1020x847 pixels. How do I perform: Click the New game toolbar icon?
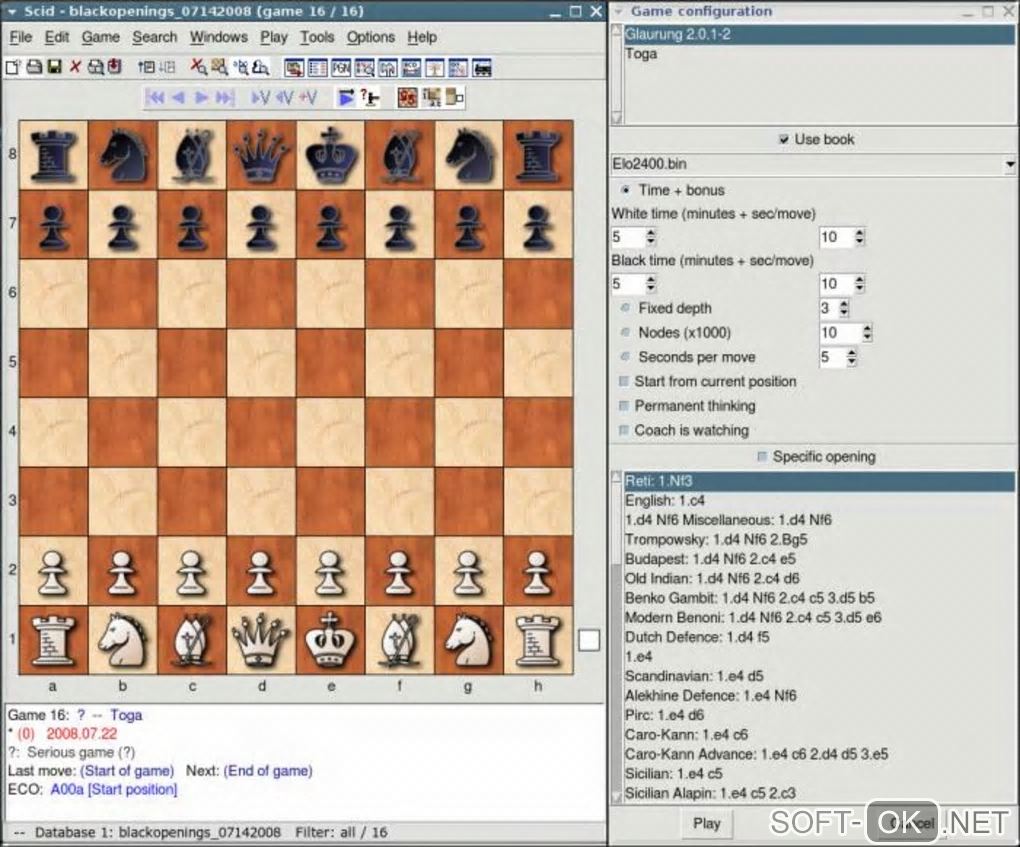click(x=12, y=67)
